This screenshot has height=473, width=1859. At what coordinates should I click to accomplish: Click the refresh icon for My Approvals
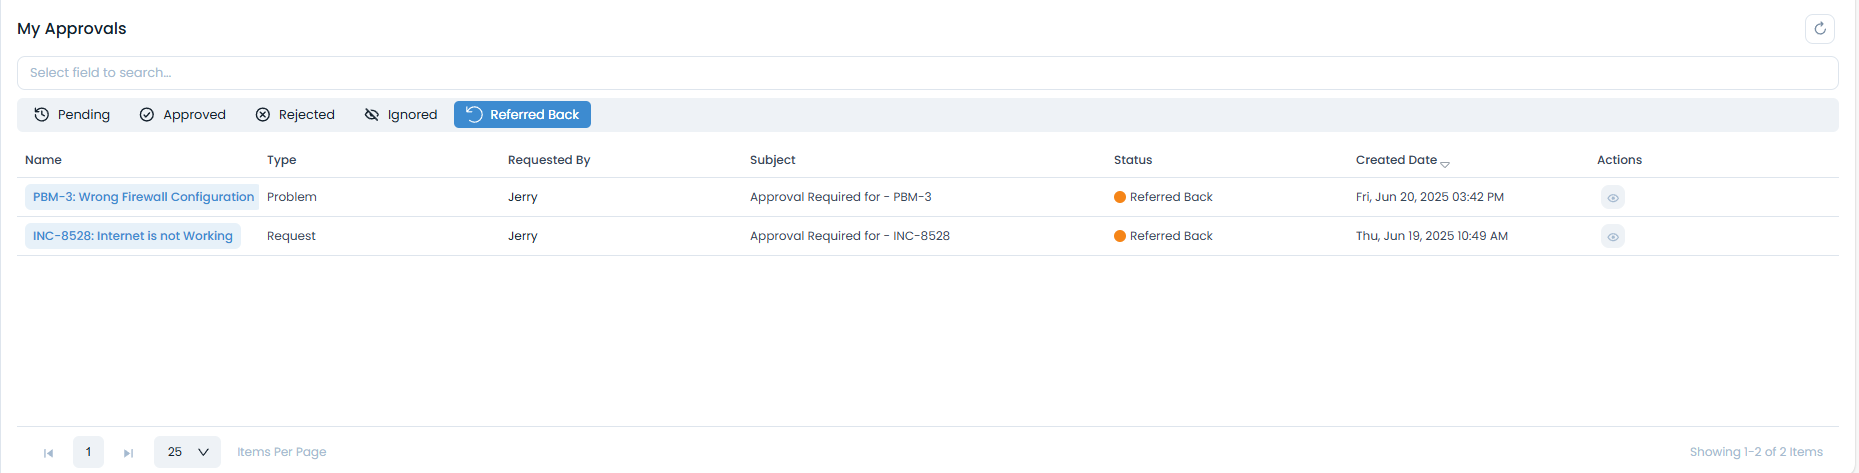point(1819,29)
